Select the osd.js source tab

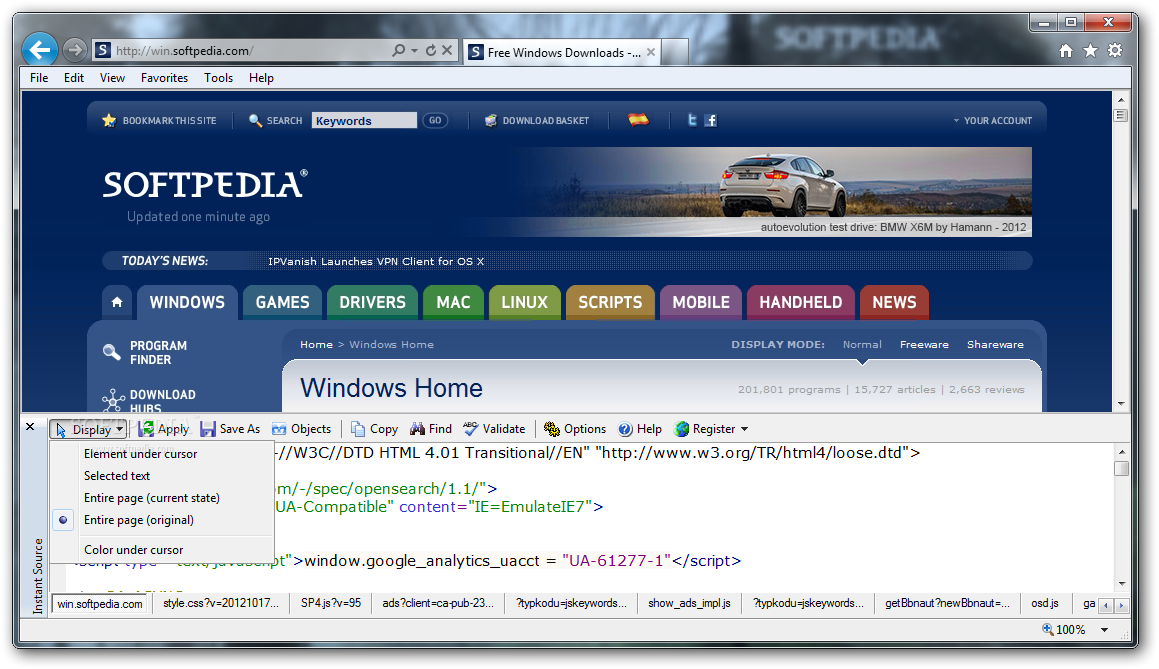pos(1044,603)
